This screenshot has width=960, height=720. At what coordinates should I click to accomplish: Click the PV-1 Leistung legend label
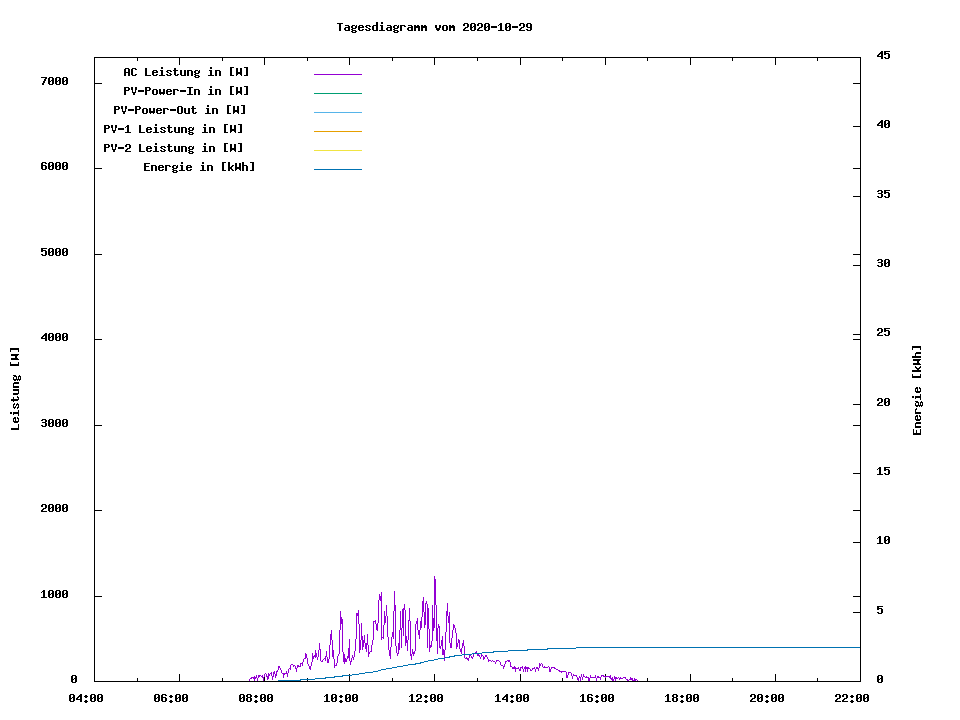click(173, 129)
